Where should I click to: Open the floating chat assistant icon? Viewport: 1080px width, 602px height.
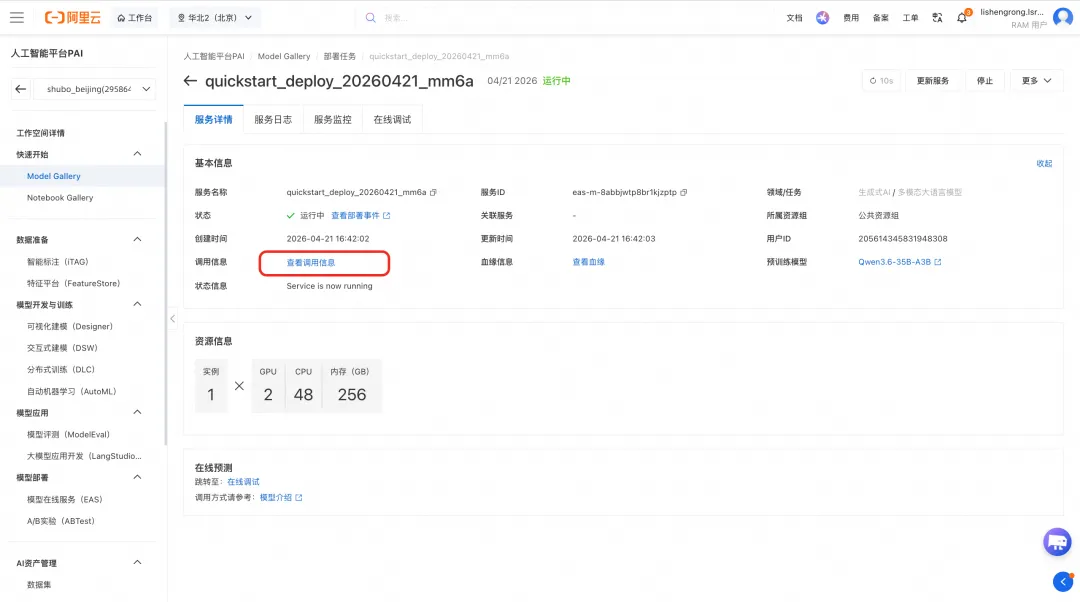tap(1057, 542)
